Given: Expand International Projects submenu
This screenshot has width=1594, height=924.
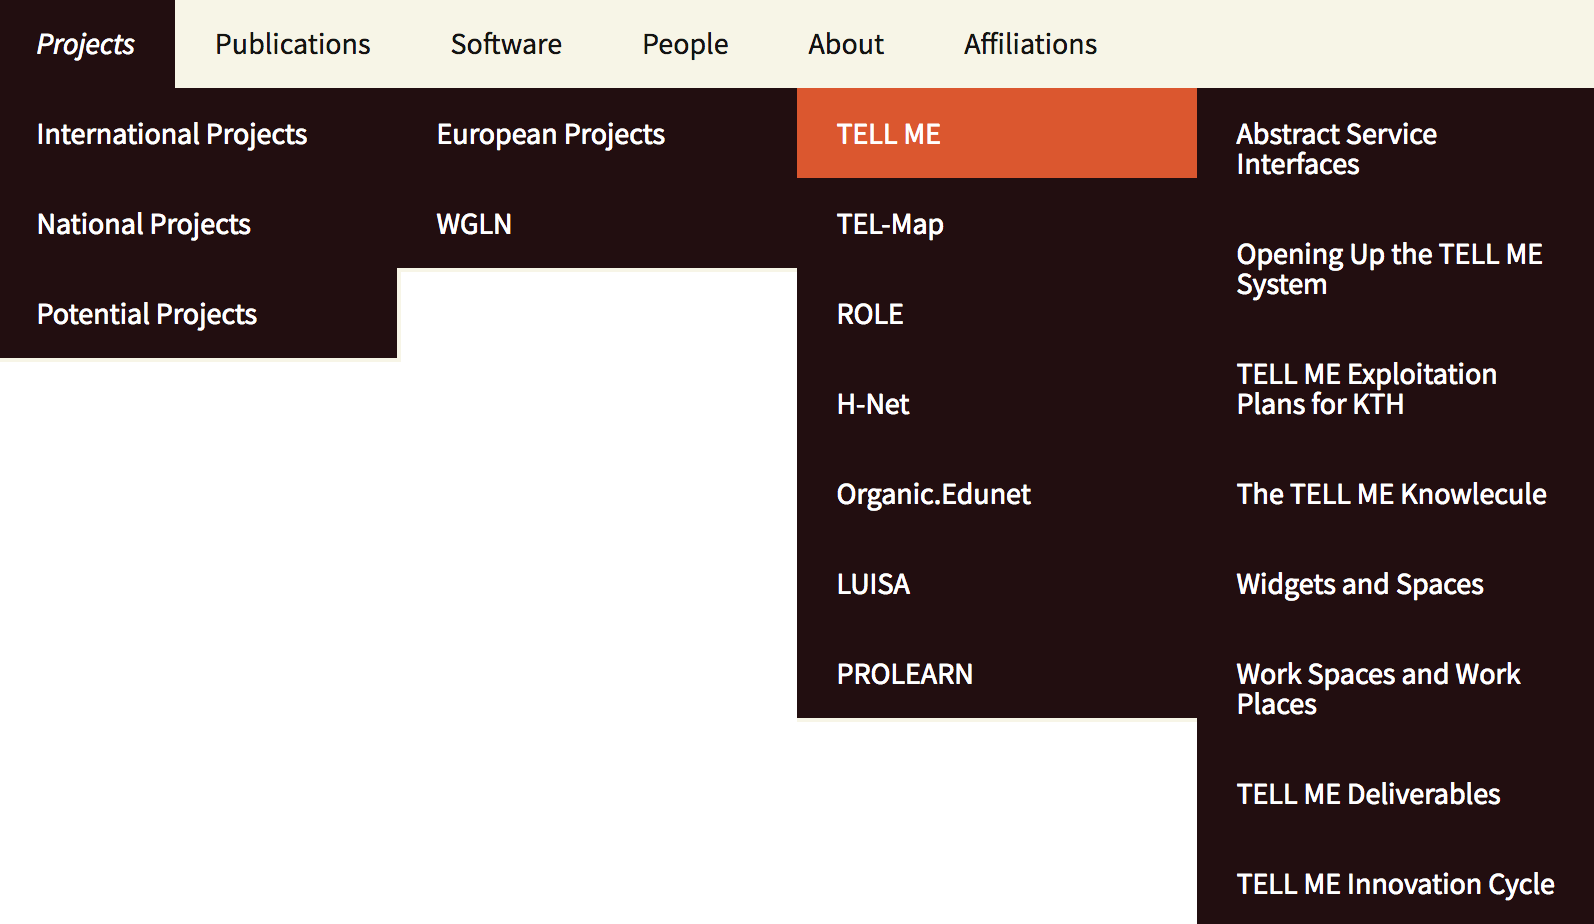Looking at the screenshot, I should click(172, 134).
